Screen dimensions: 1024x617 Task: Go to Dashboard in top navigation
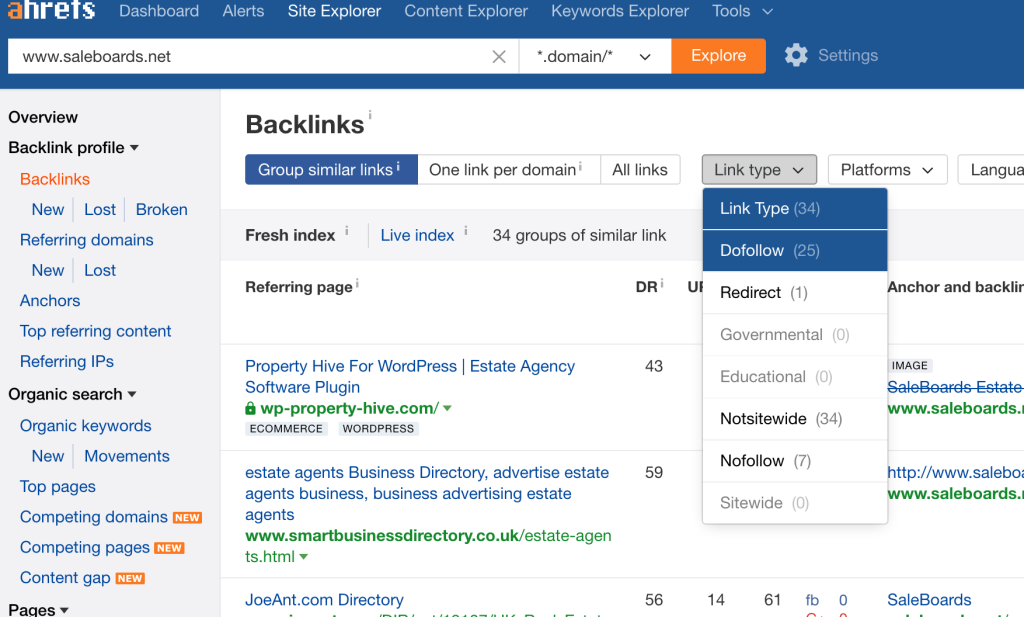(x=159, y=11)
